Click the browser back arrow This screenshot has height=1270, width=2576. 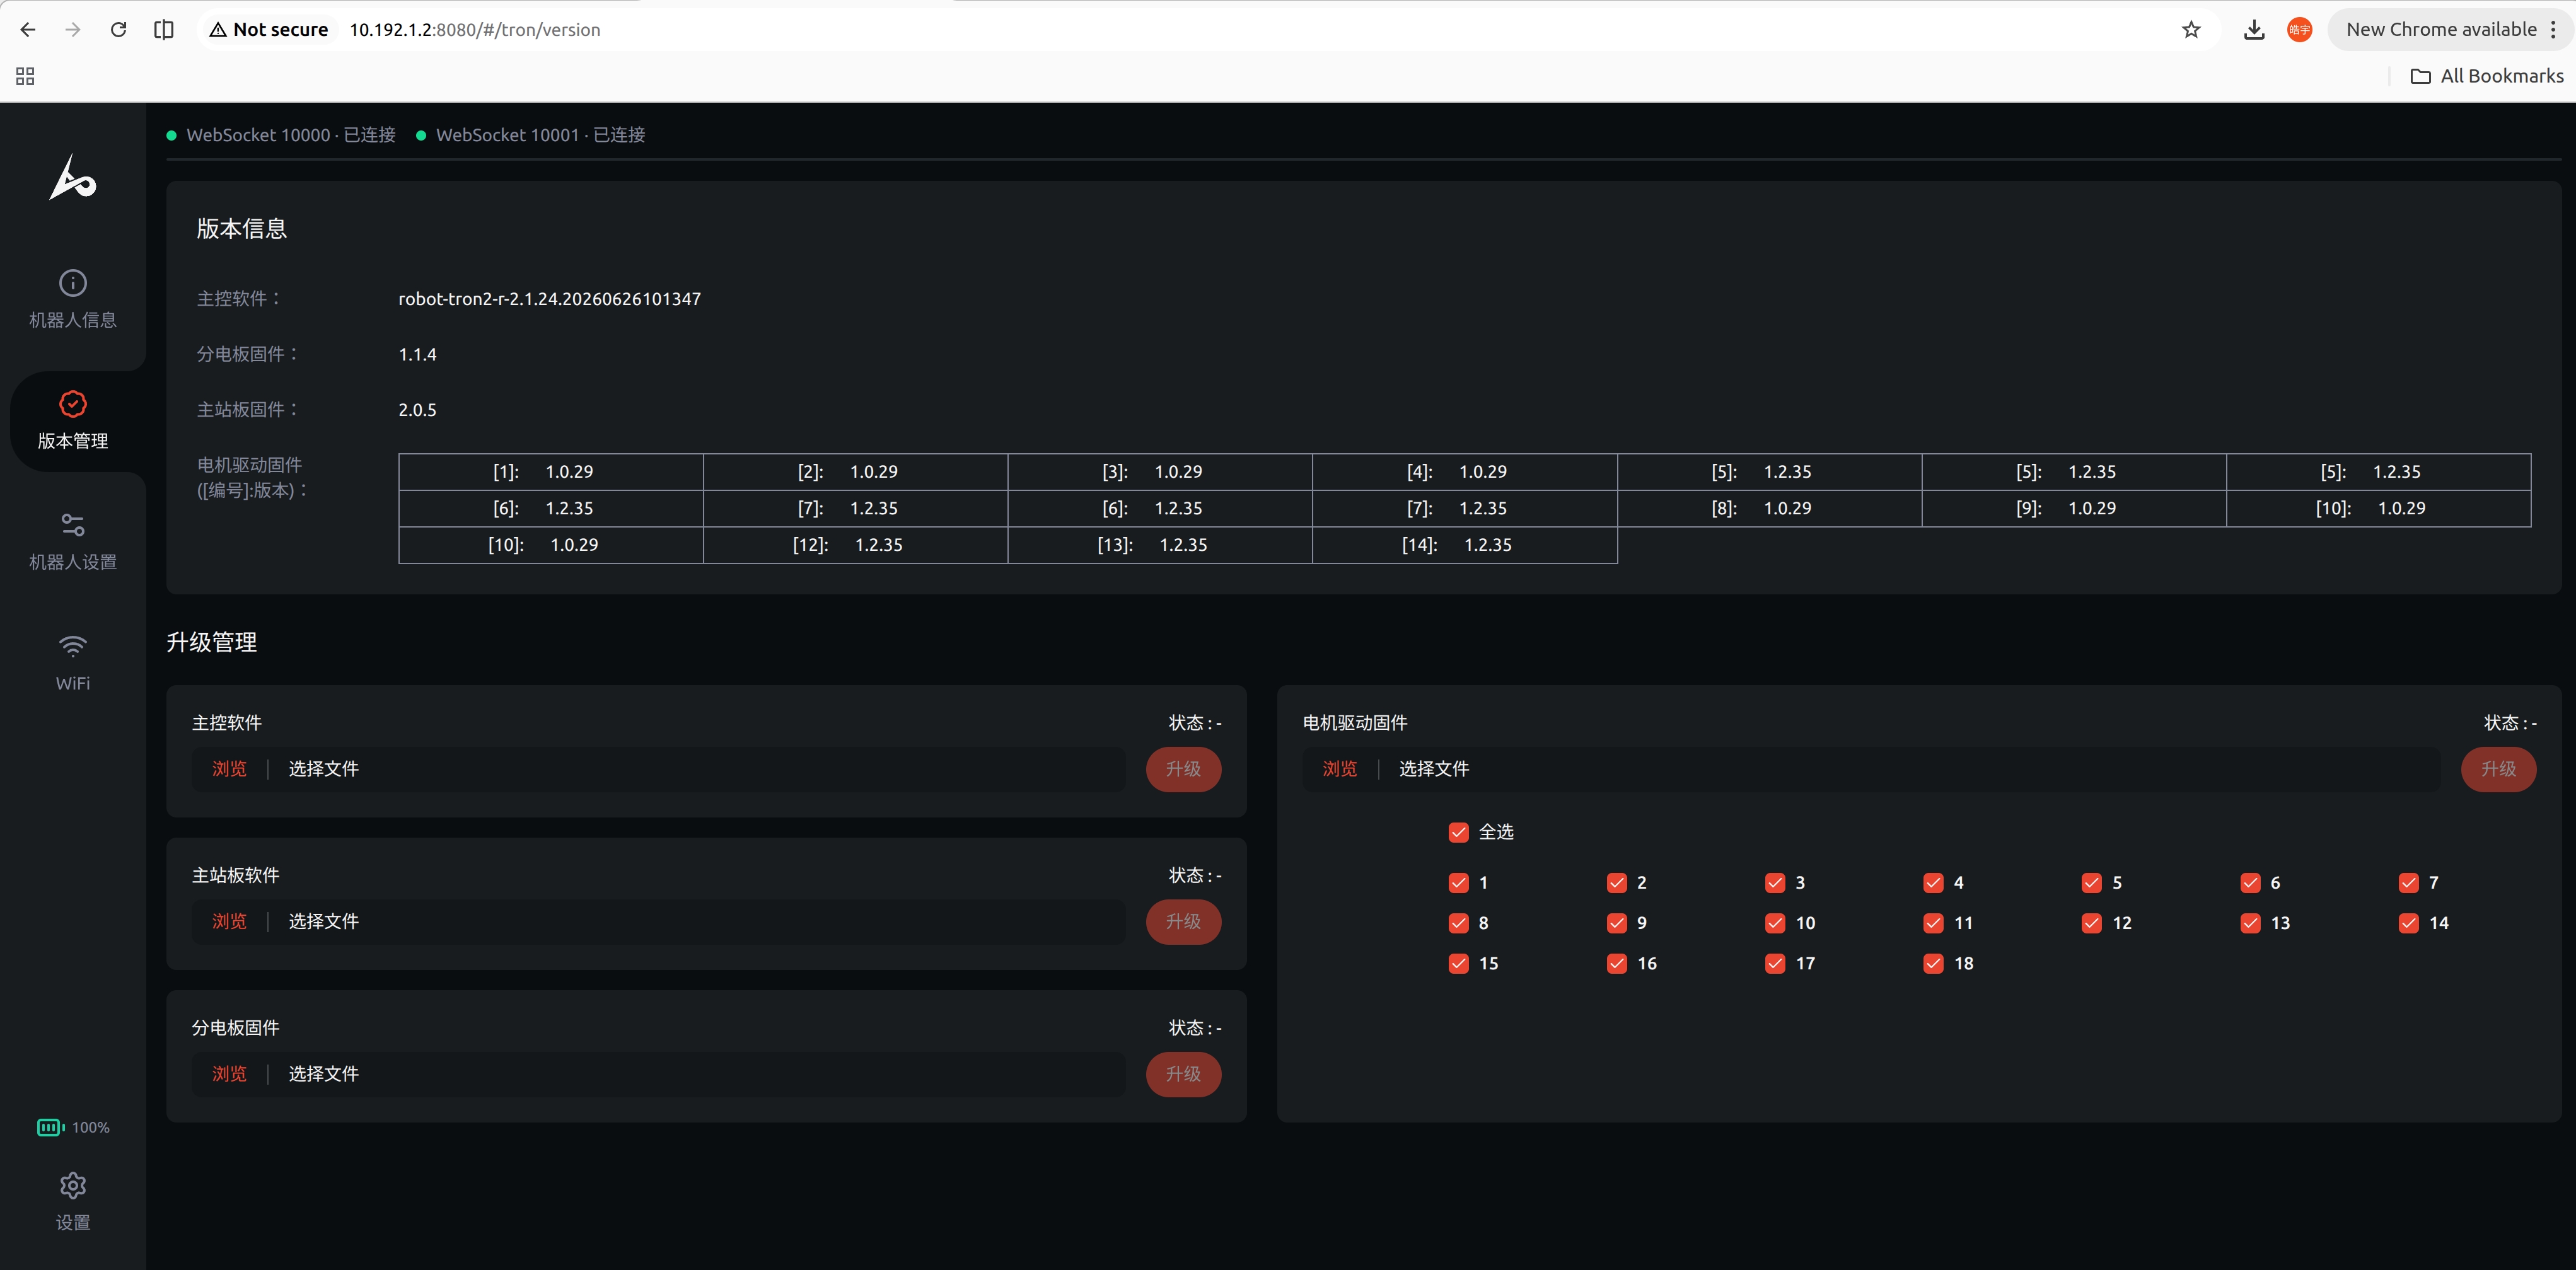28,30
